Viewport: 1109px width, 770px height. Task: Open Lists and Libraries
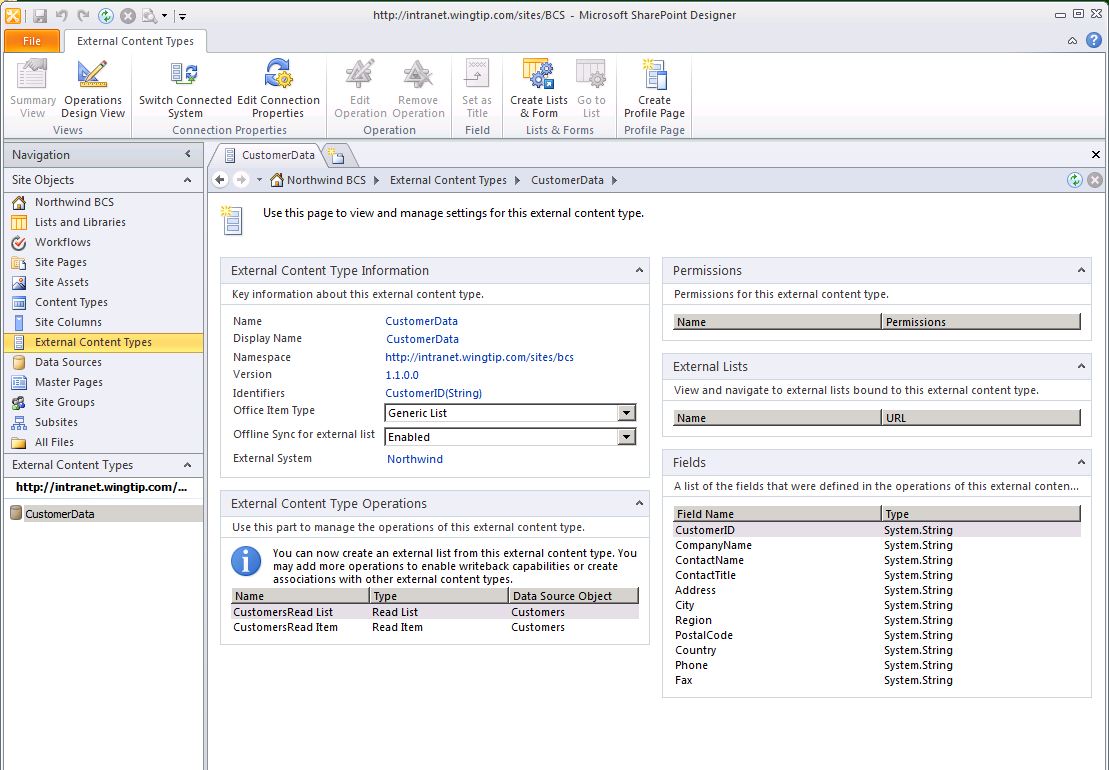[x=103, y=222]
